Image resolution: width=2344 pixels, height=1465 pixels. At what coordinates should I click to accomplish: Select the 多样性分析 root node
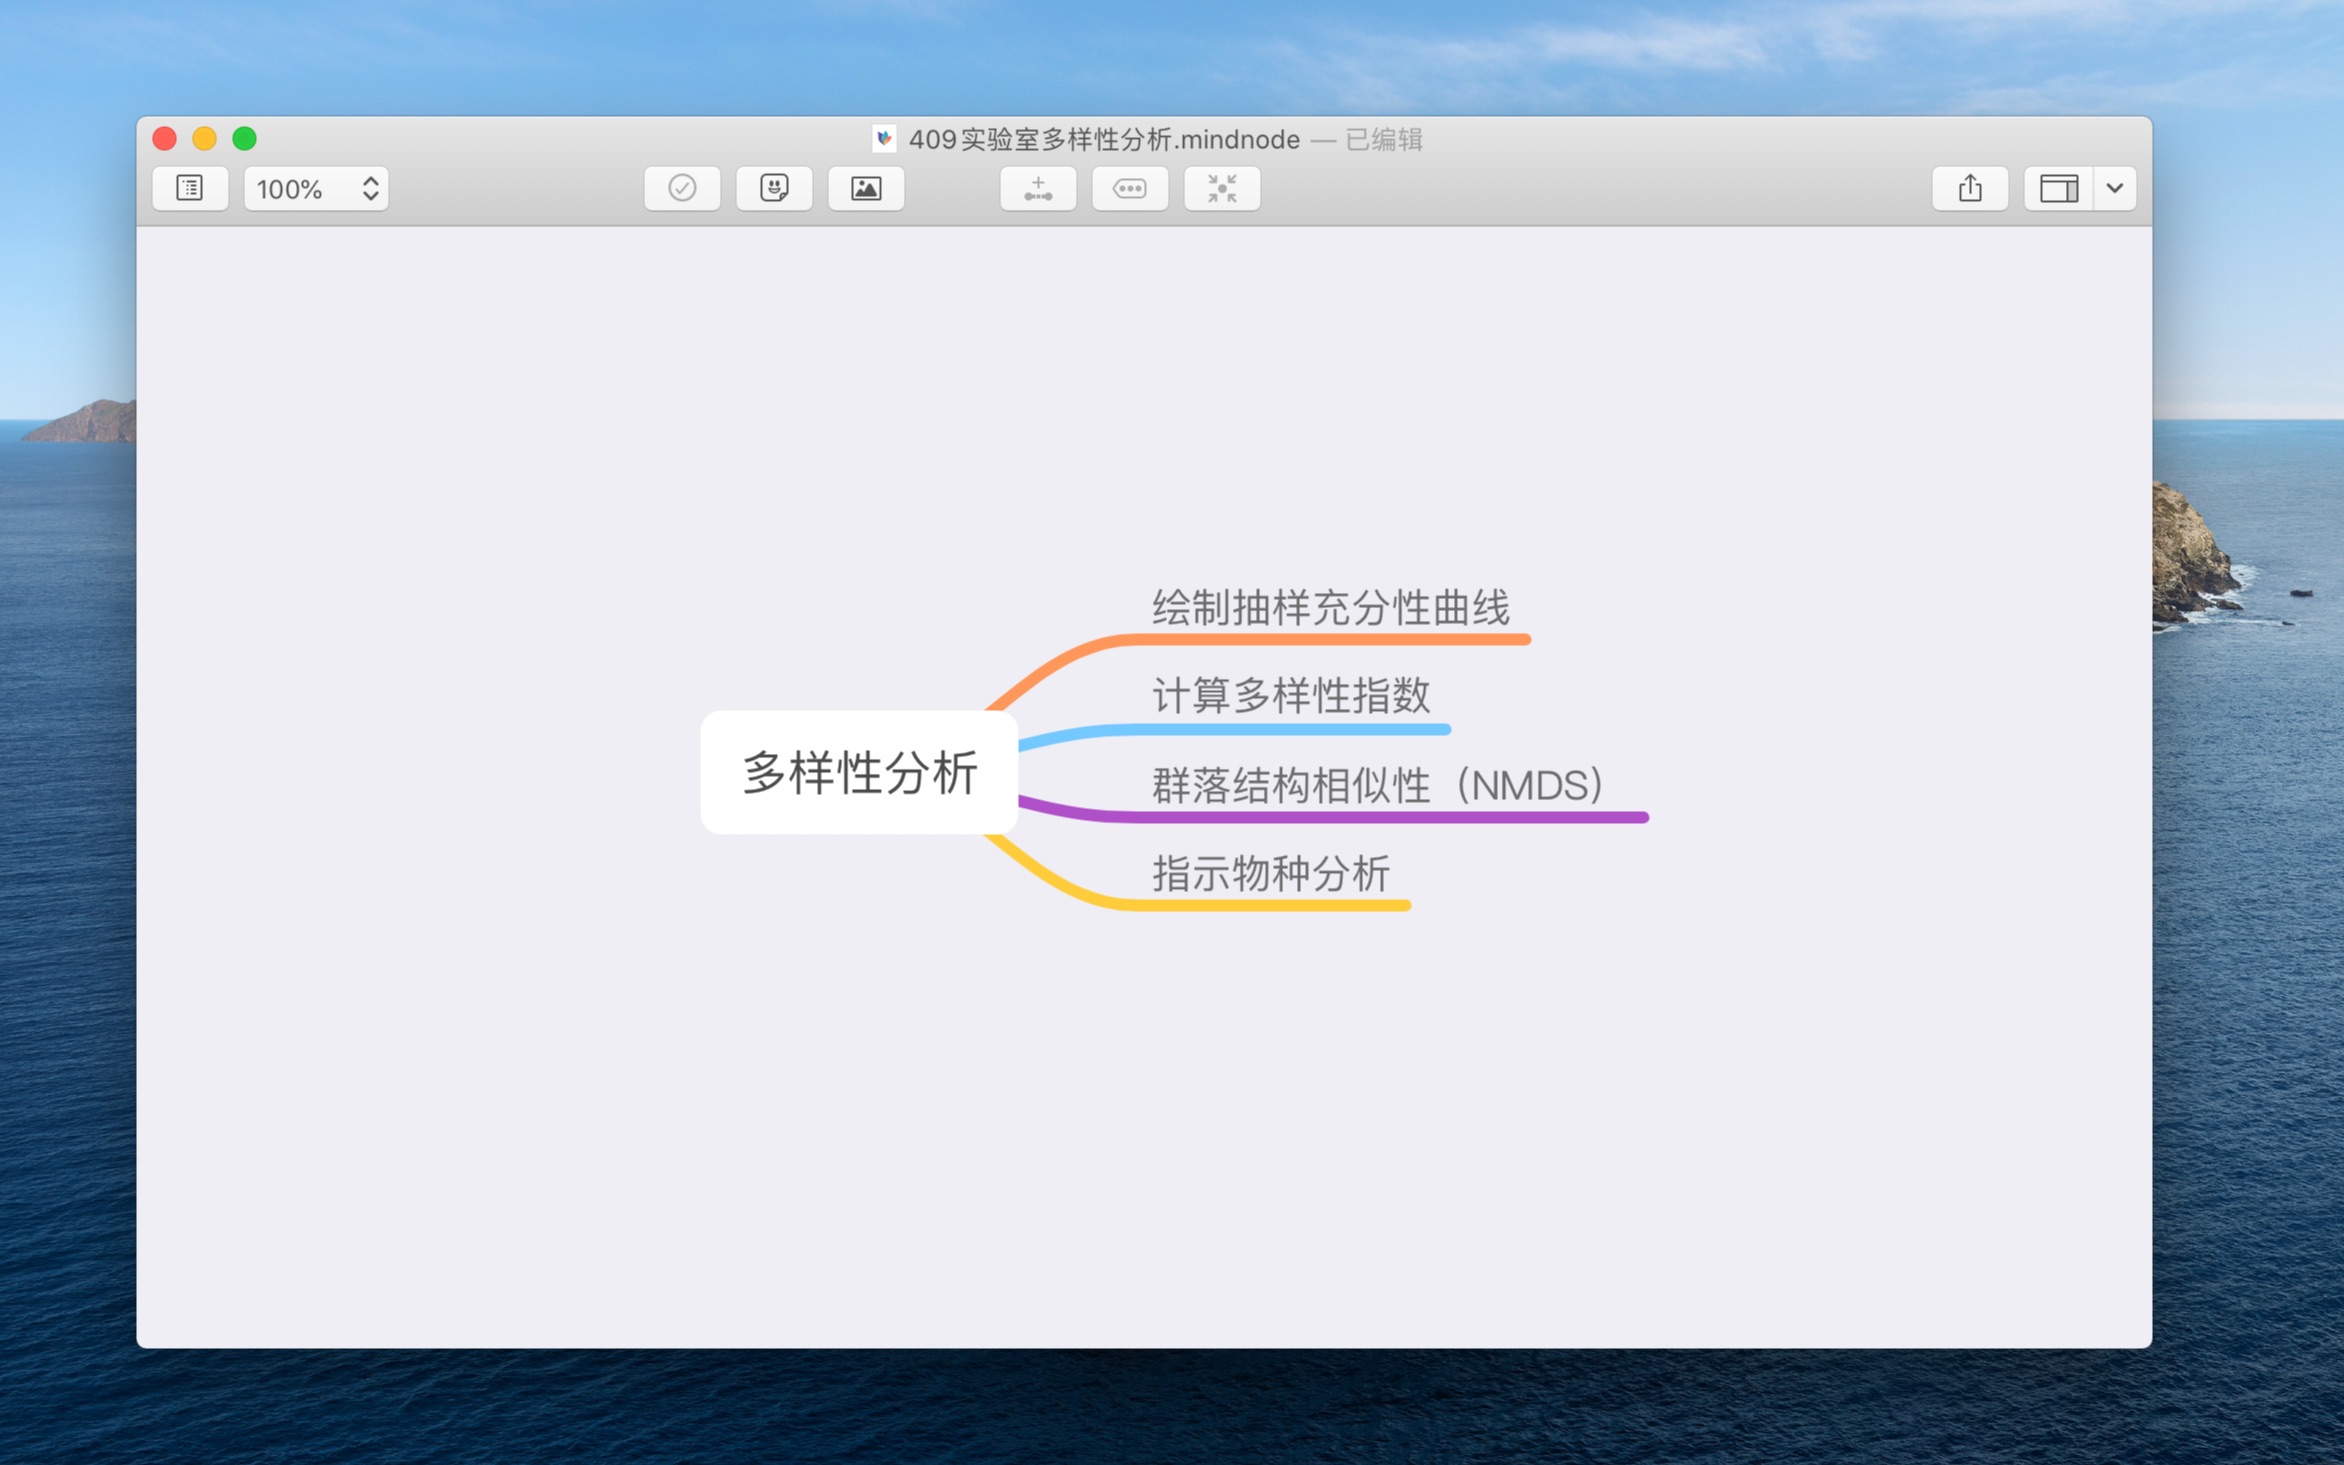coord(860,771)
